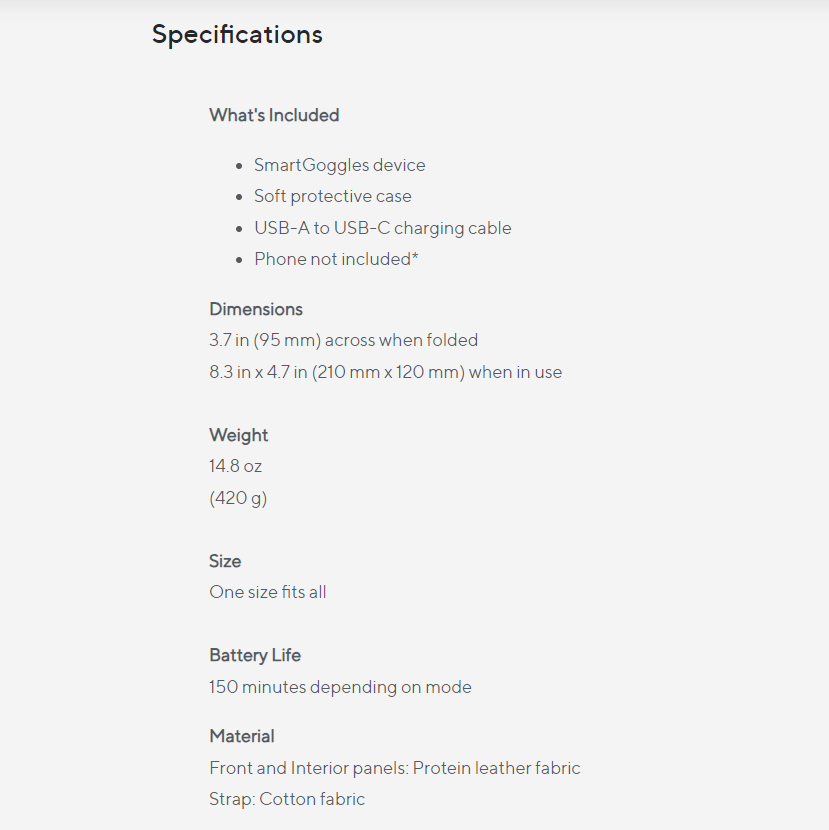Viewport: 829px width, 830px height.
Task: Click the Dimensions section heading
Action: 256,309
